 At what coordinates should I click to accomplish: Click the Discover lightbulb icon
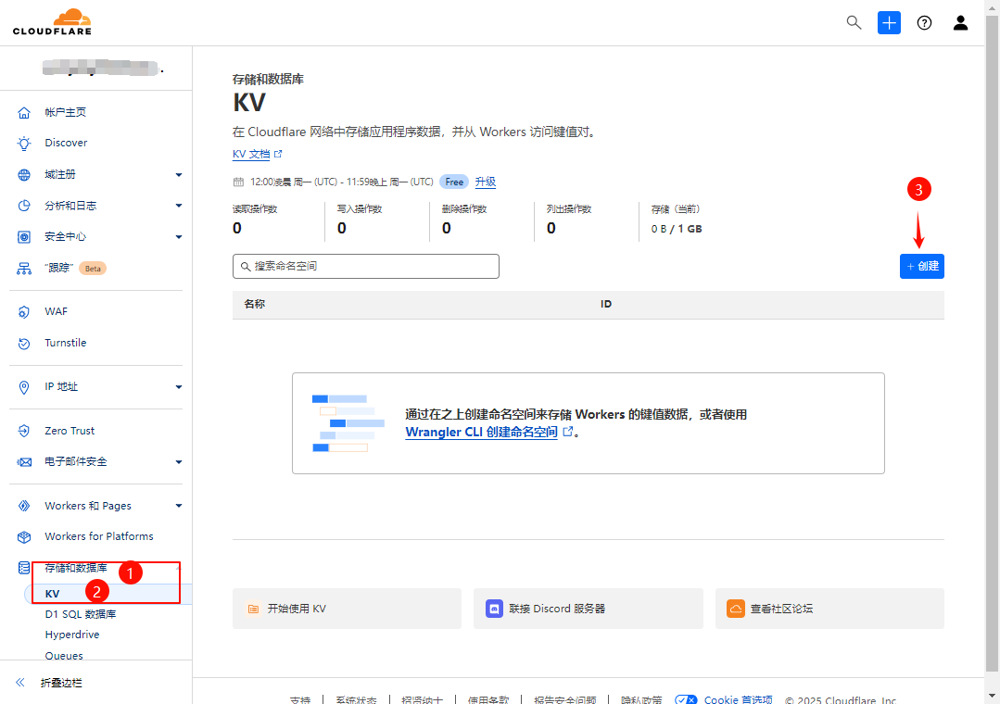(24, 143)
